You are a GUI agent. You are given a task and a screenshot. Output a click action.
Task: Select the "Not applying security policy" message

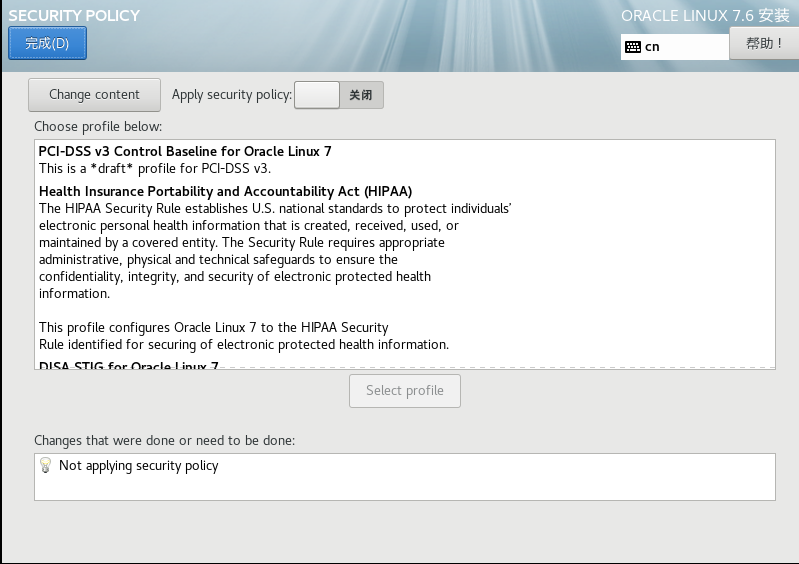138,465
